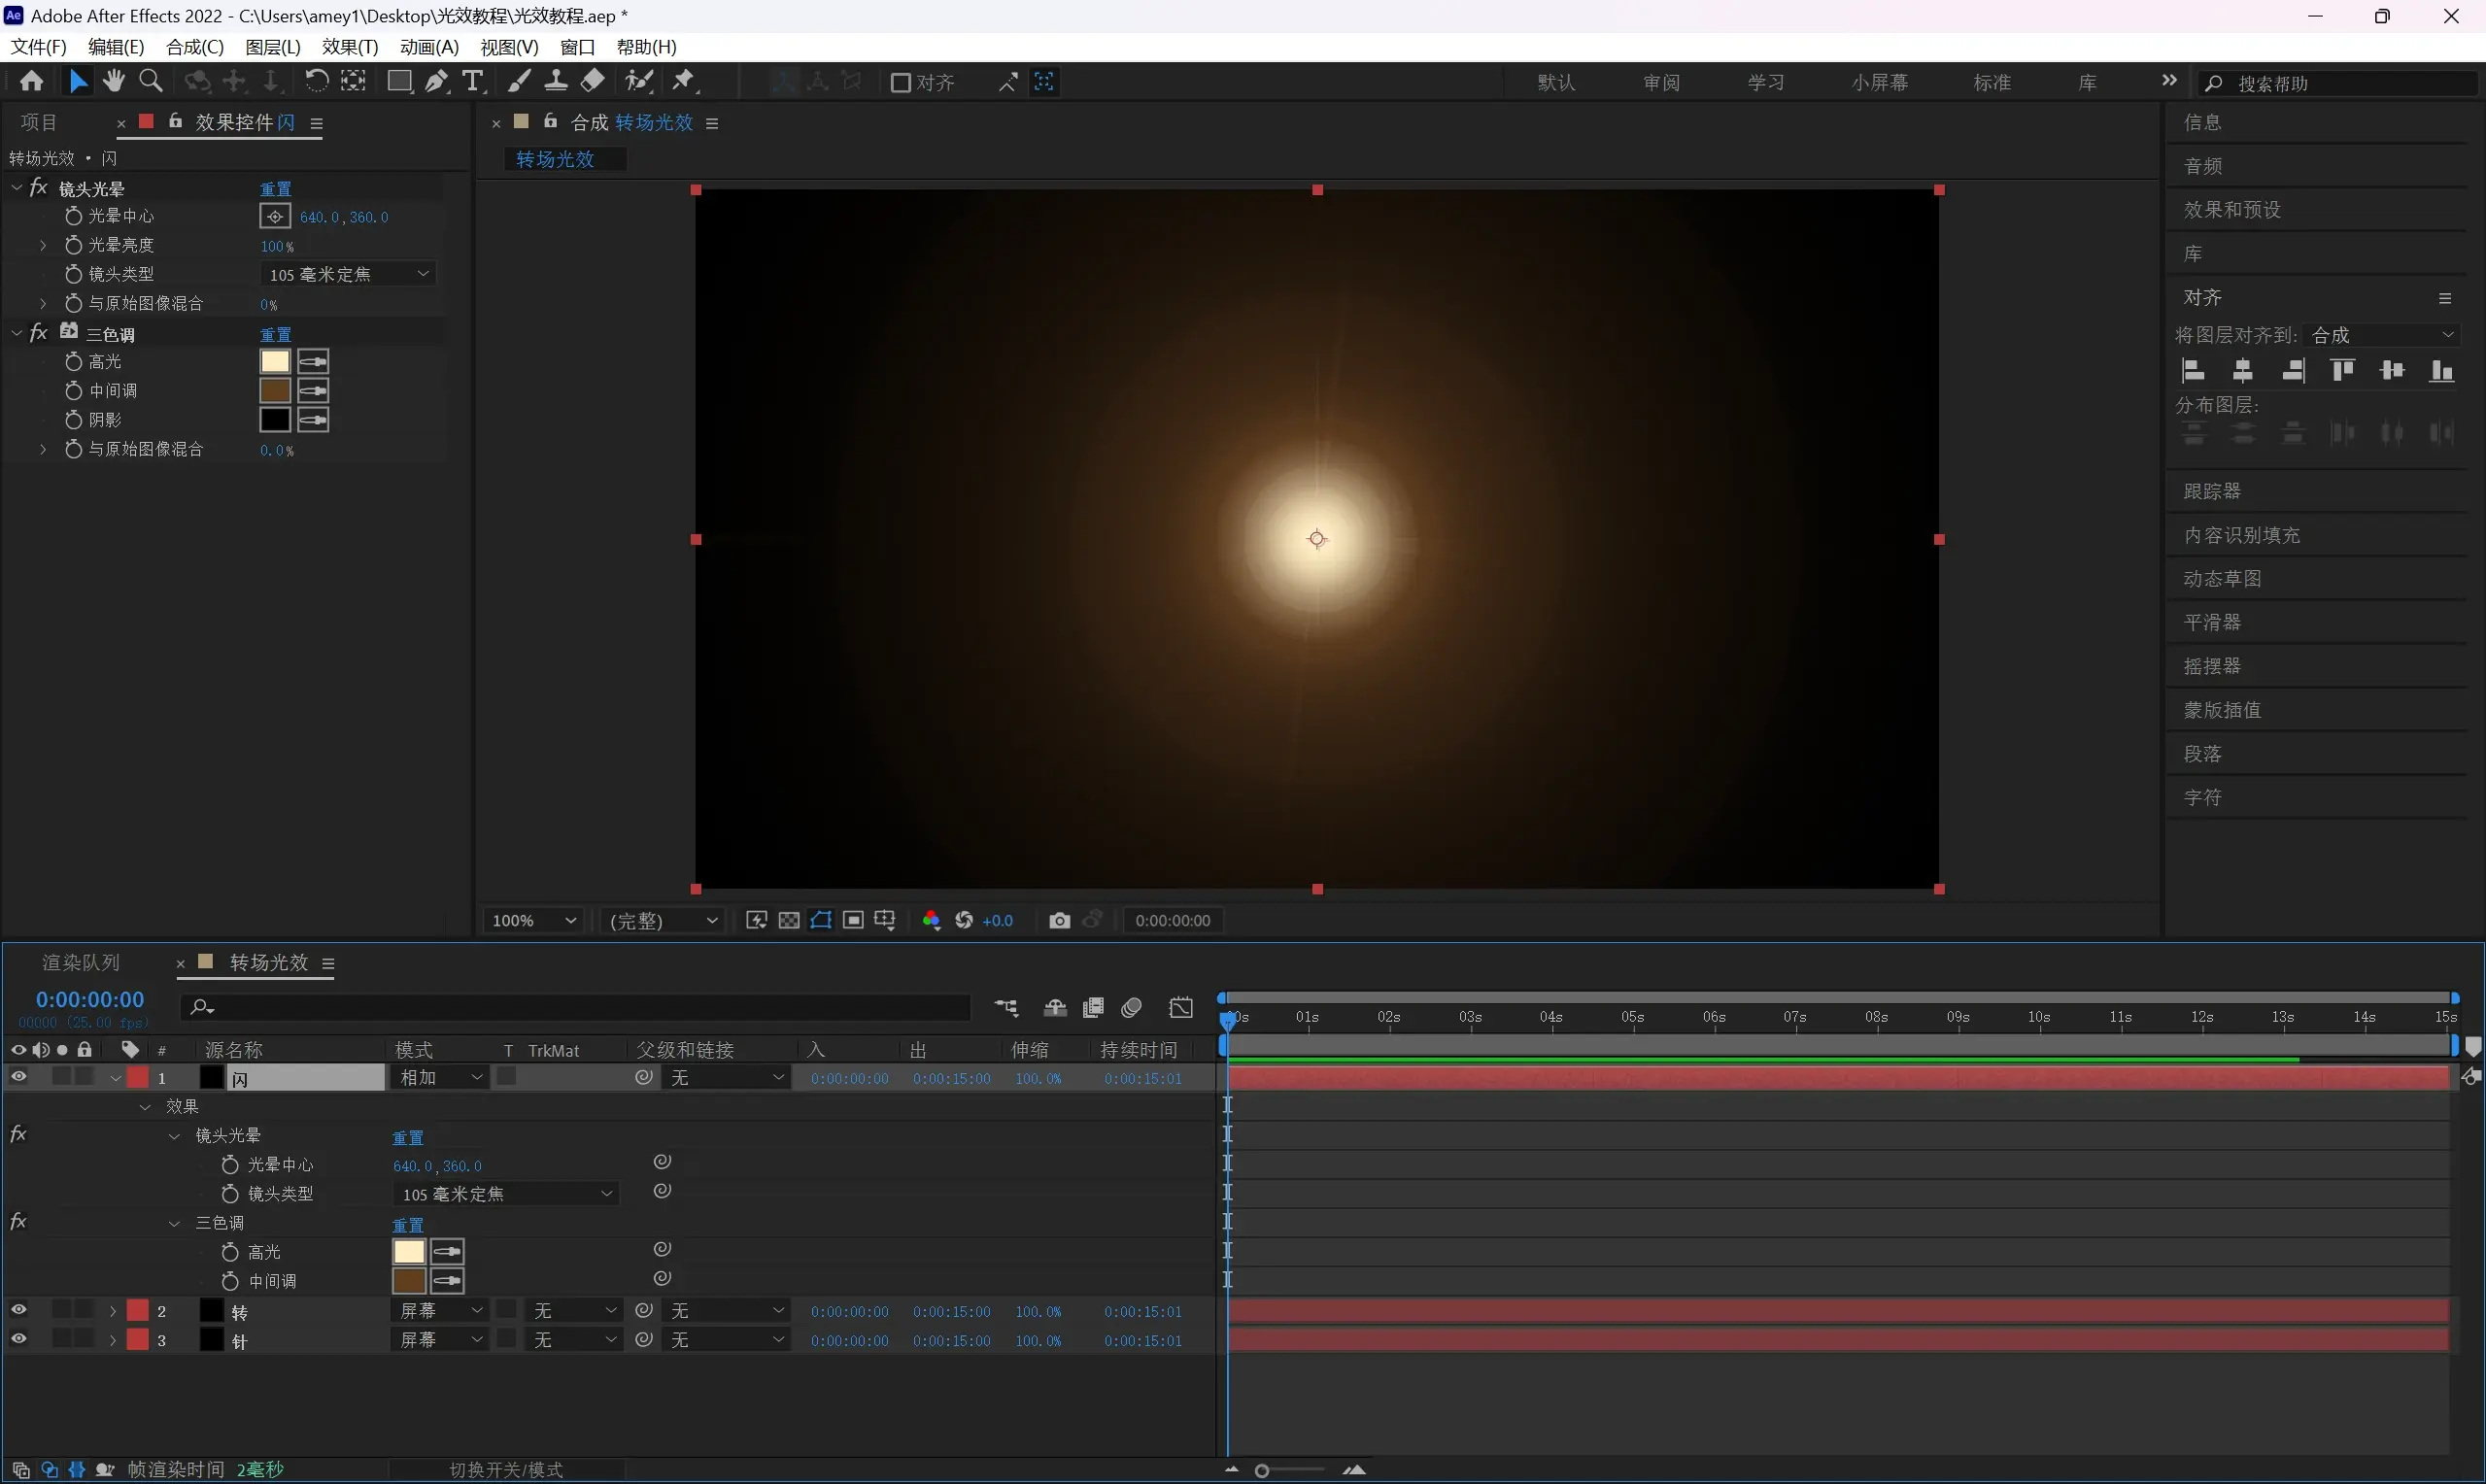Open parent dropdown for layer 针
Viewport: 2486px width, 1484px height.
[x=726, y=1340]
